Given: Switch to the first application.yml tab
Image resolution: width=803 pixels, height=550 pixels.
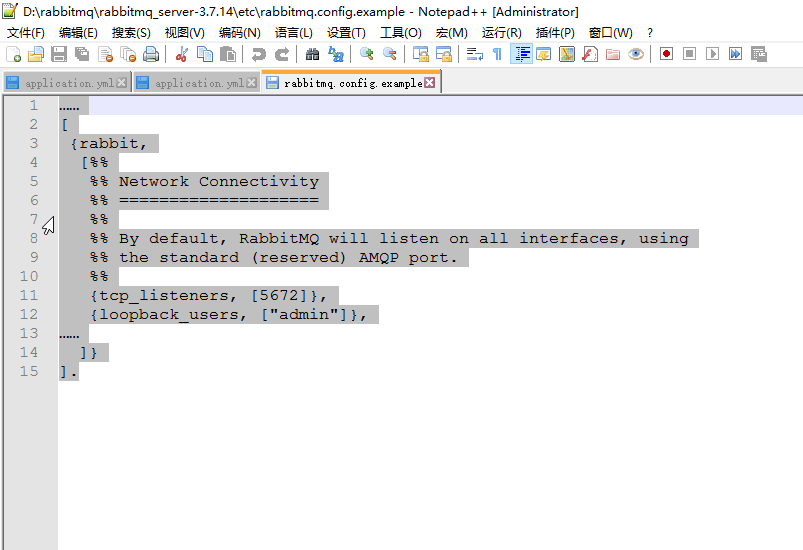Looking at the screenshot, I should tap(69, 83).
